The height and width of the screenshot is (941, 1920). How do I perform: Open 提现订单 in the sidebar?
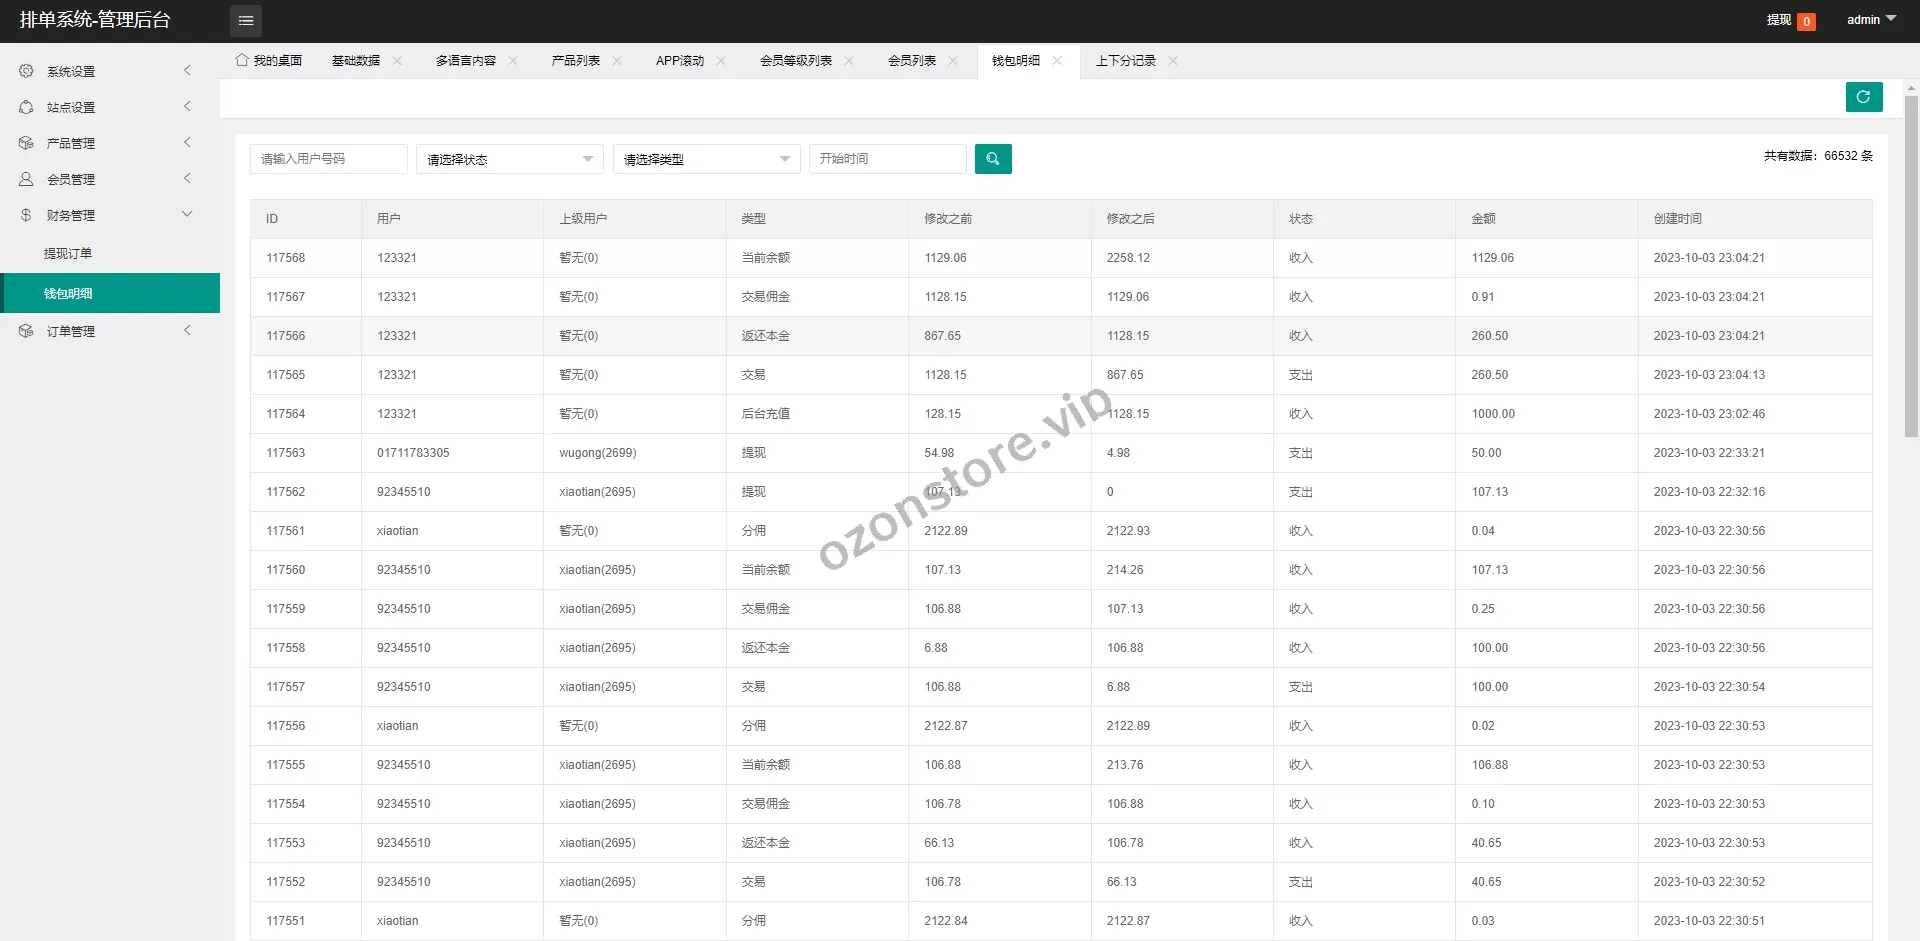(68, 254)
